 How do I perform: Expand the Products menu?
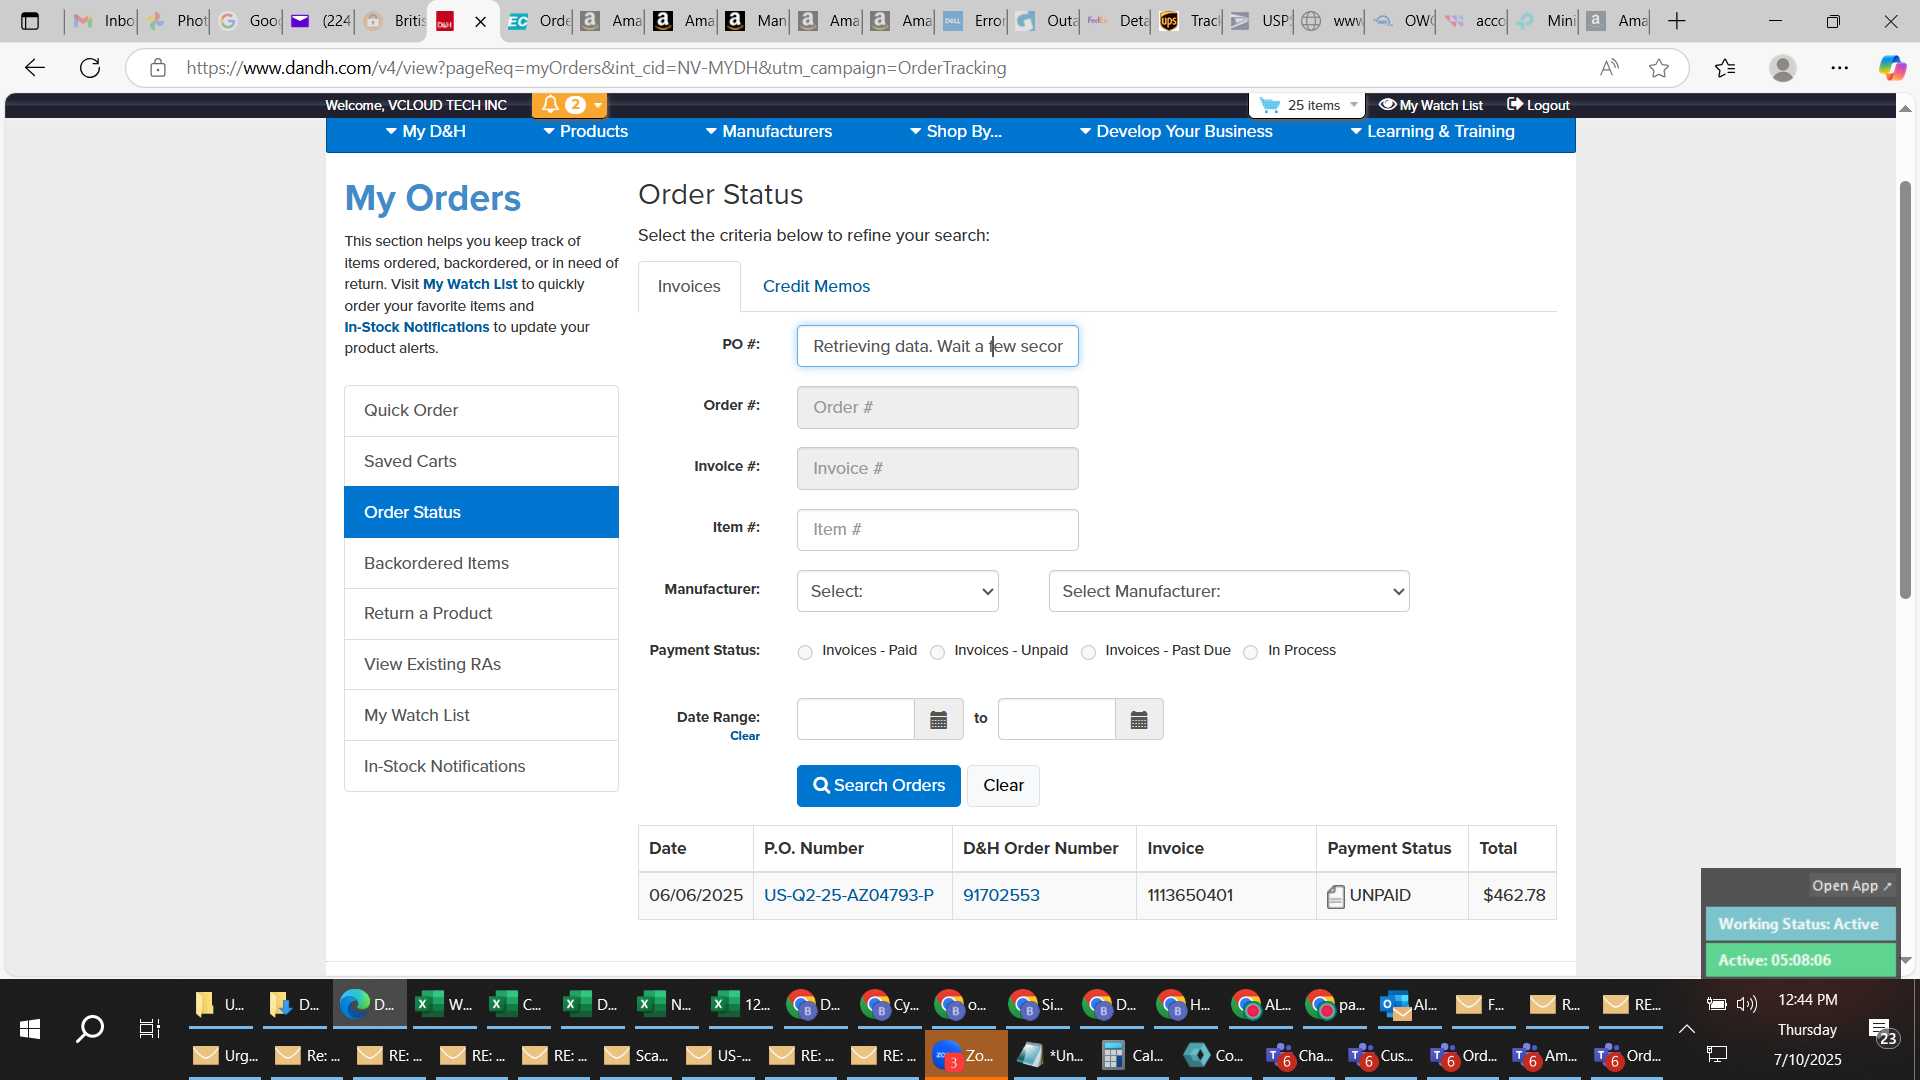[x=585, y=132]
